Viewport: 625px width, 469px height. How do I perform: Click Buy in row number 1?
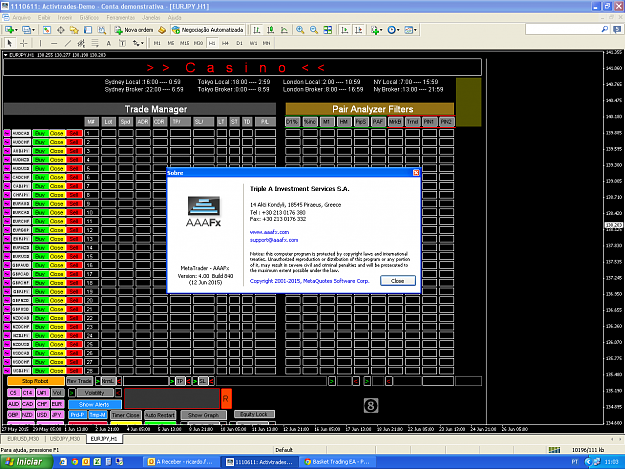point(40,133)
